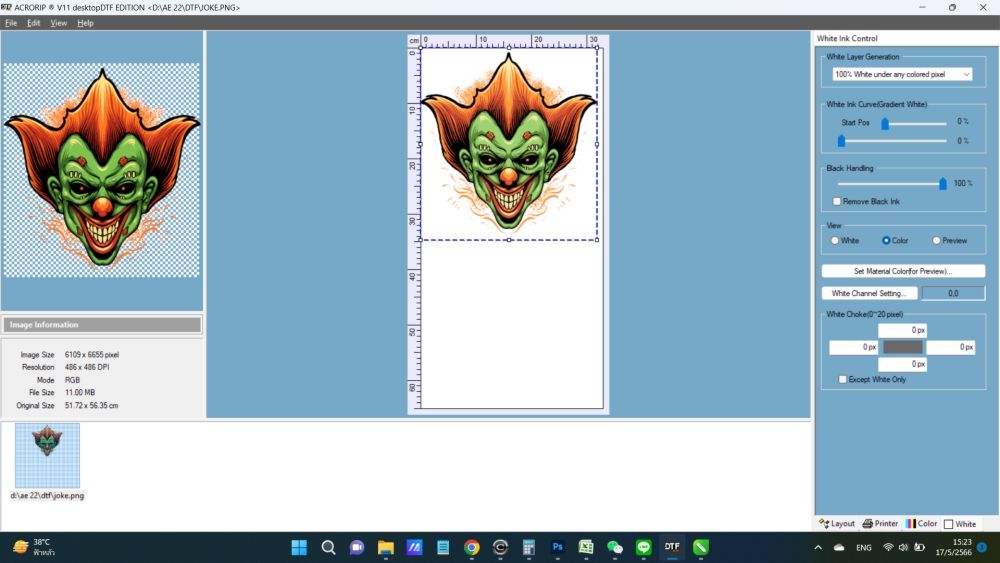1000x563 pixels.
Task: Click the Image Information header
Action: tap(102, 325)
